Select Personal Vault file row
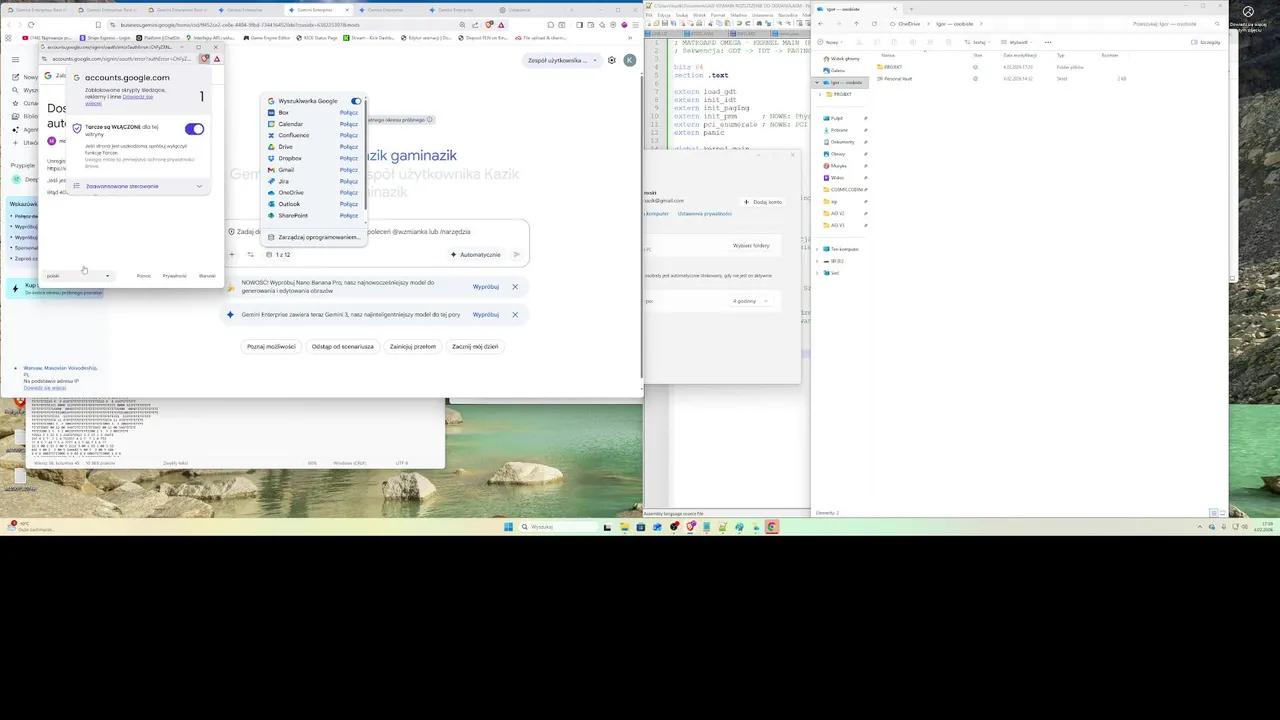This screenshot has width=1280, height=720. click(x=1000, y=78)
